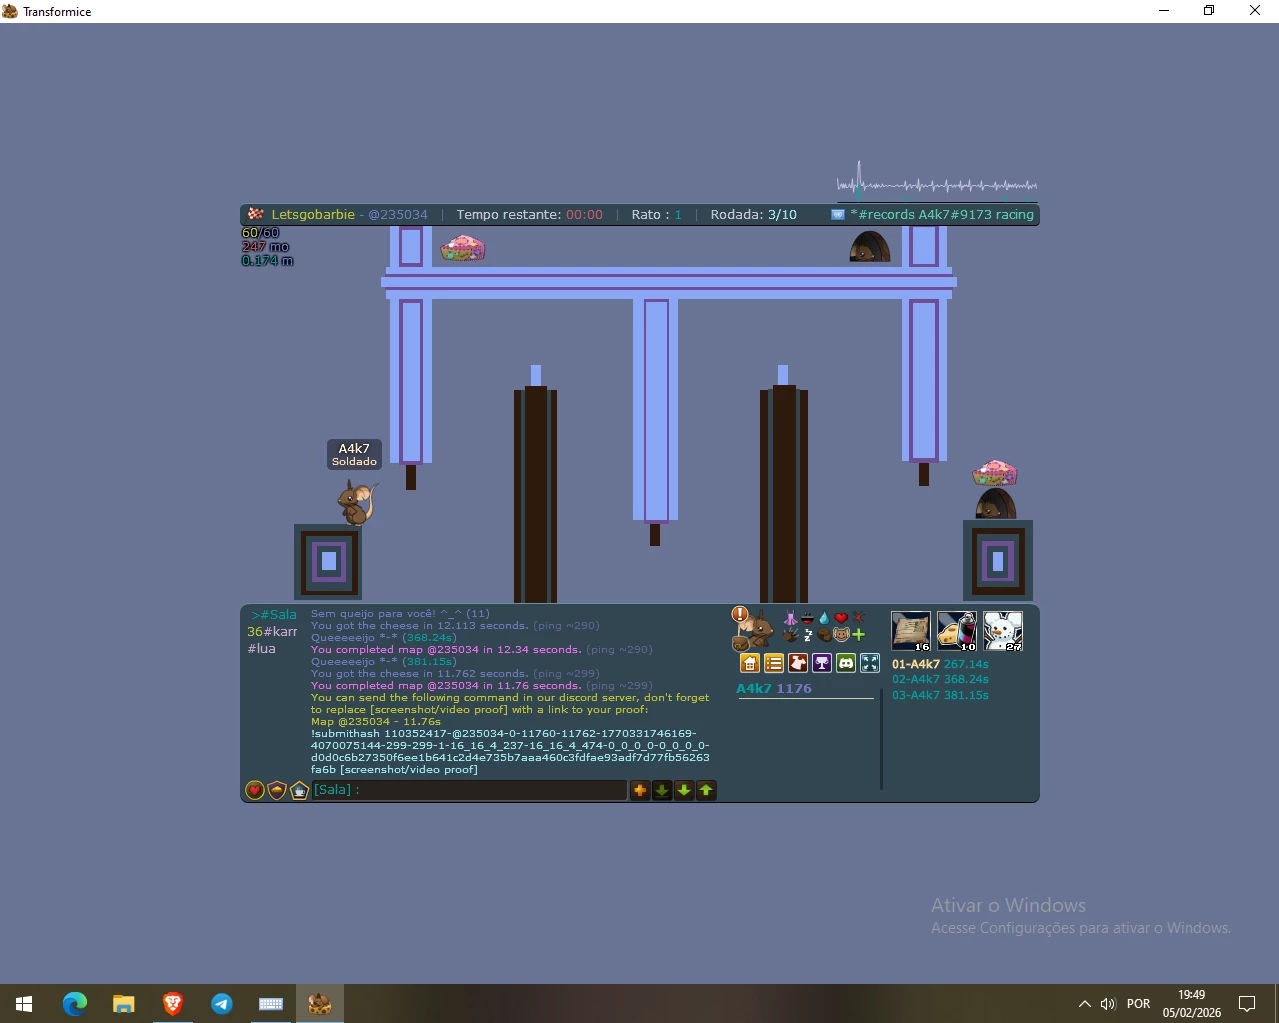The height and width of the screenshot is (1023, 1279).
Task: Click the green plus more-emotes icon
Action: 858,635
